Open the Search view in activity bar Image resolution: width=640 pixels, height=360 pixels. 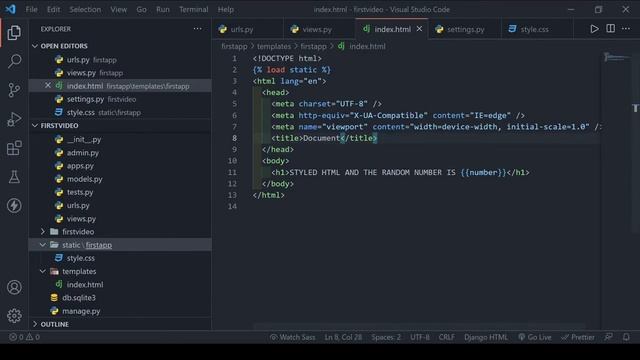click(14, 61)
